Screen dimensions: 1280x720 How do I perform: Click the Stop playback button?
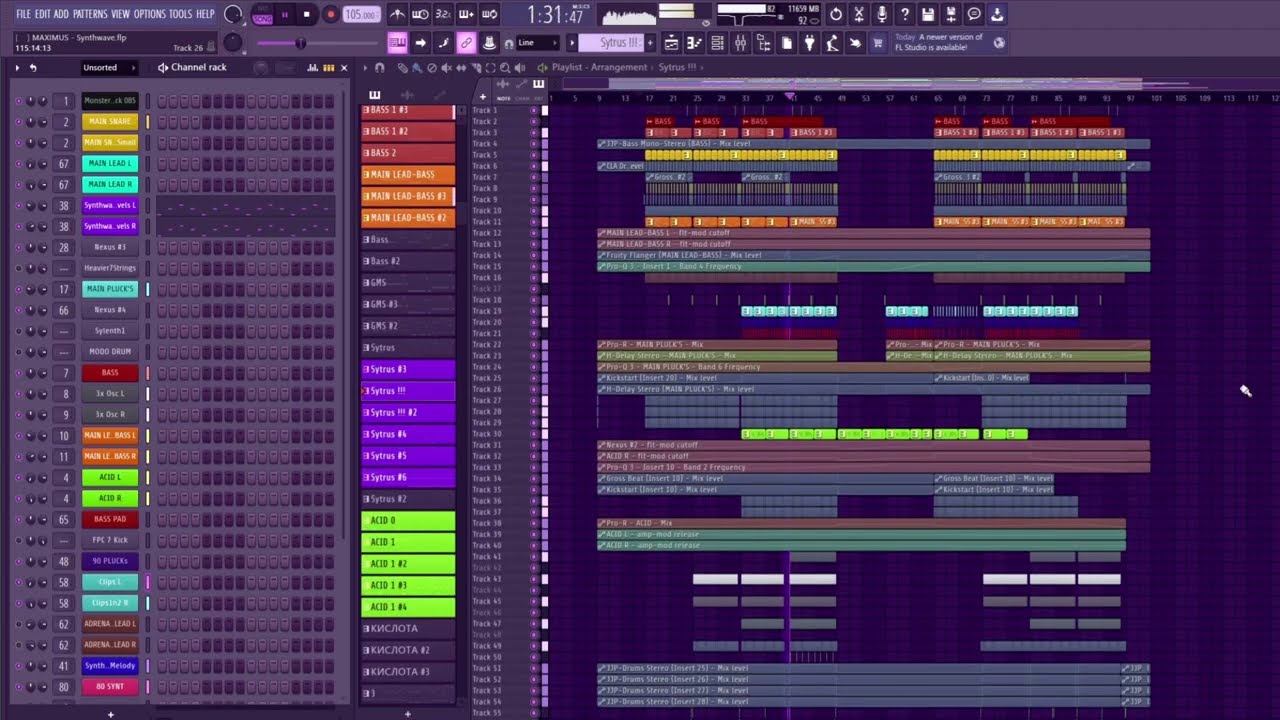[x=306, y=15]
